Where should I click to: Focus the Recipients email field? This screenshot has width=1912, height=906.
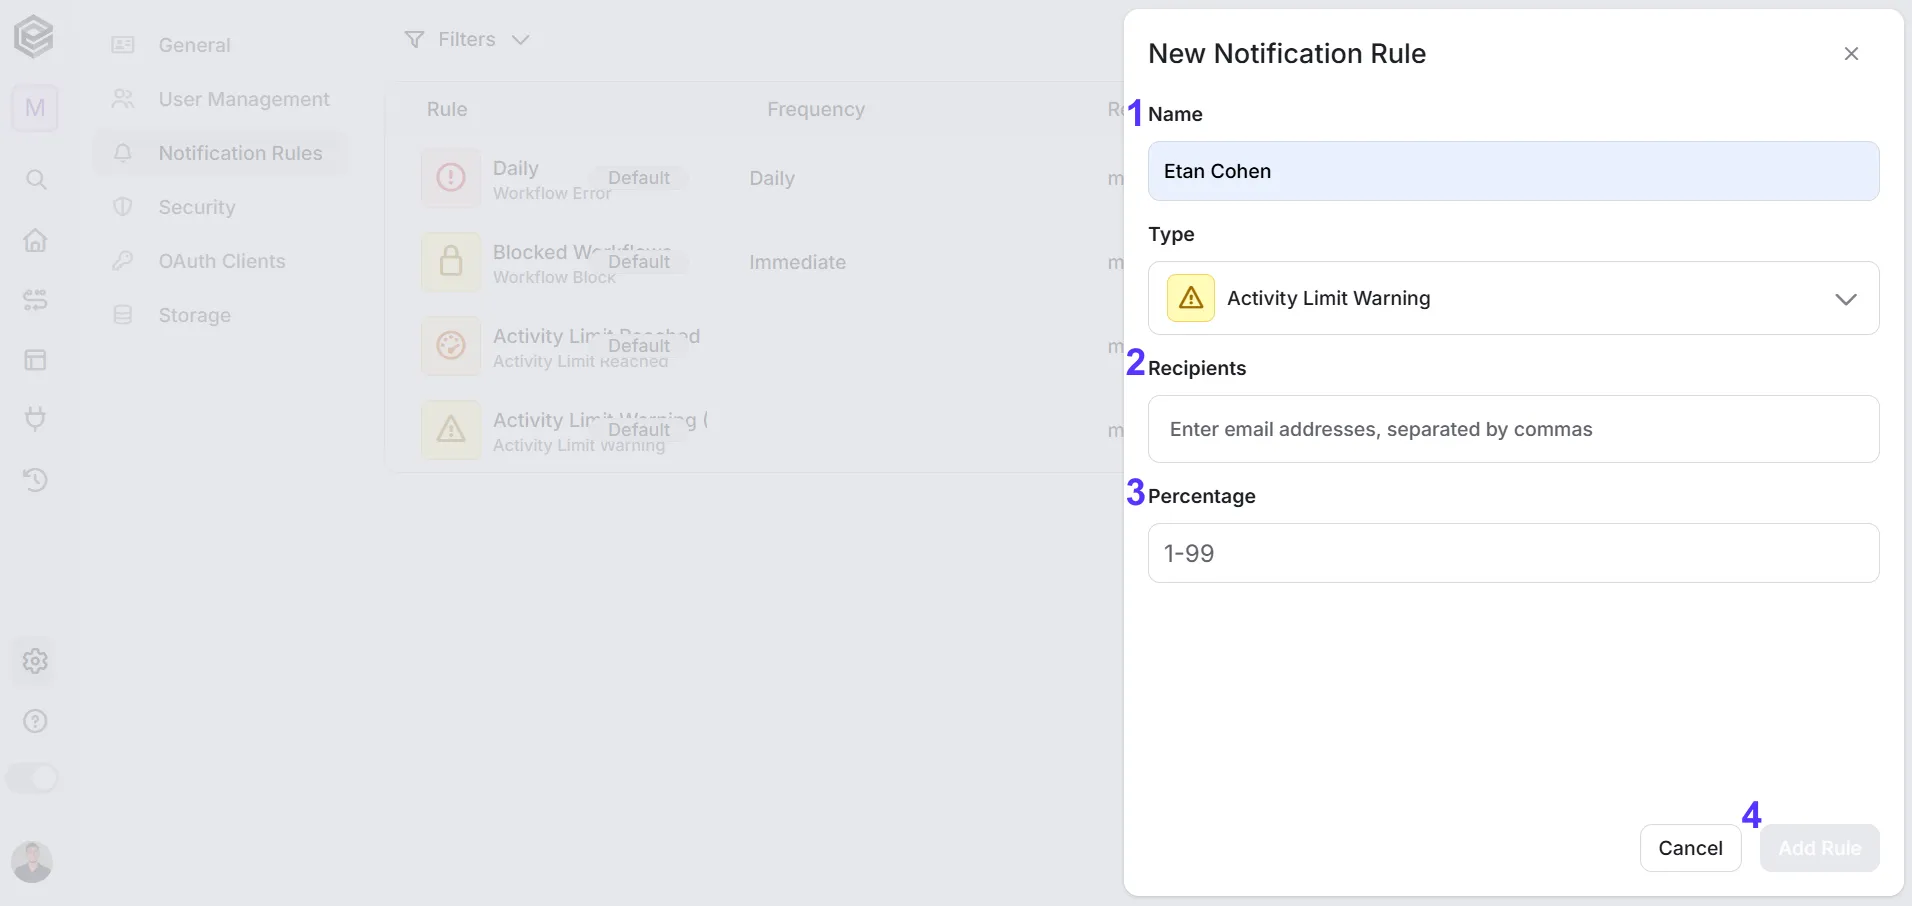click(1513, 429)
